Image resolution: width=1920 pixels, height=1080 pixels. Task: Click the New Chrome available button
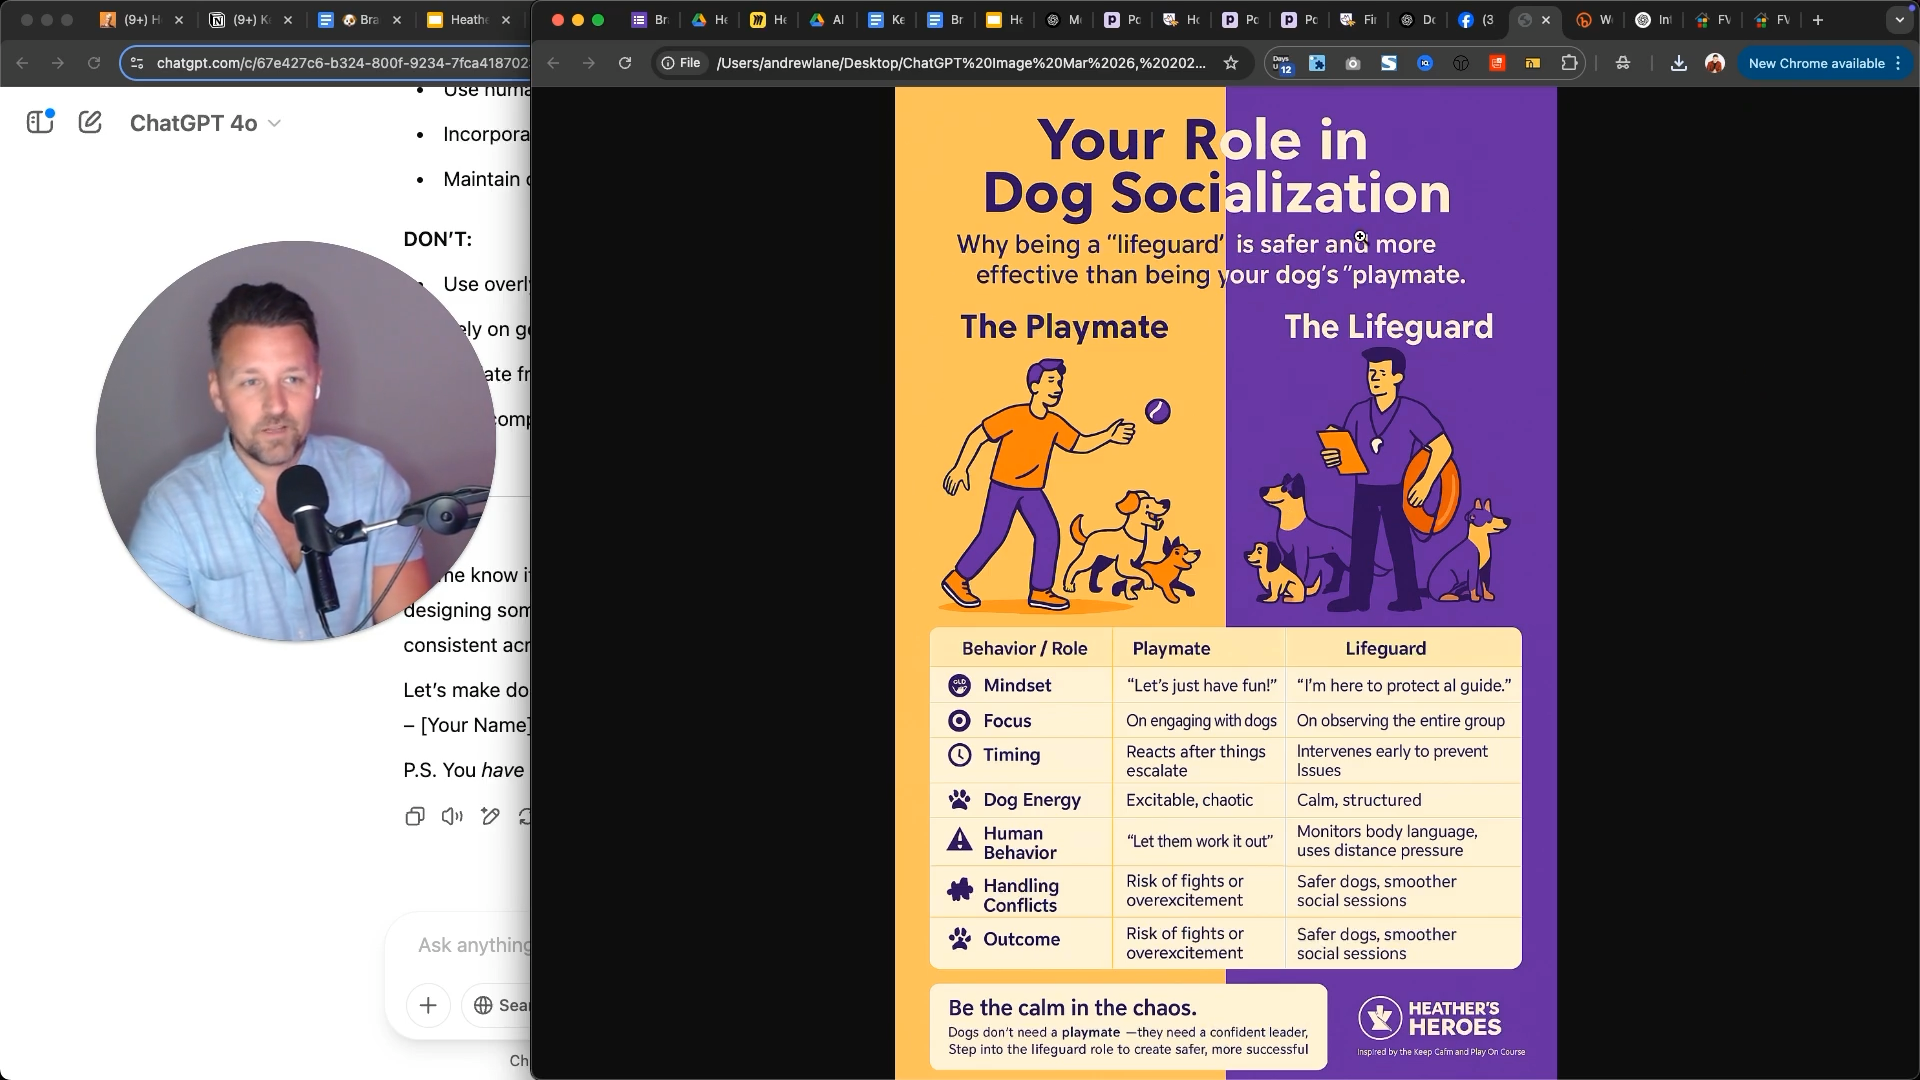tap(1816, 63)
